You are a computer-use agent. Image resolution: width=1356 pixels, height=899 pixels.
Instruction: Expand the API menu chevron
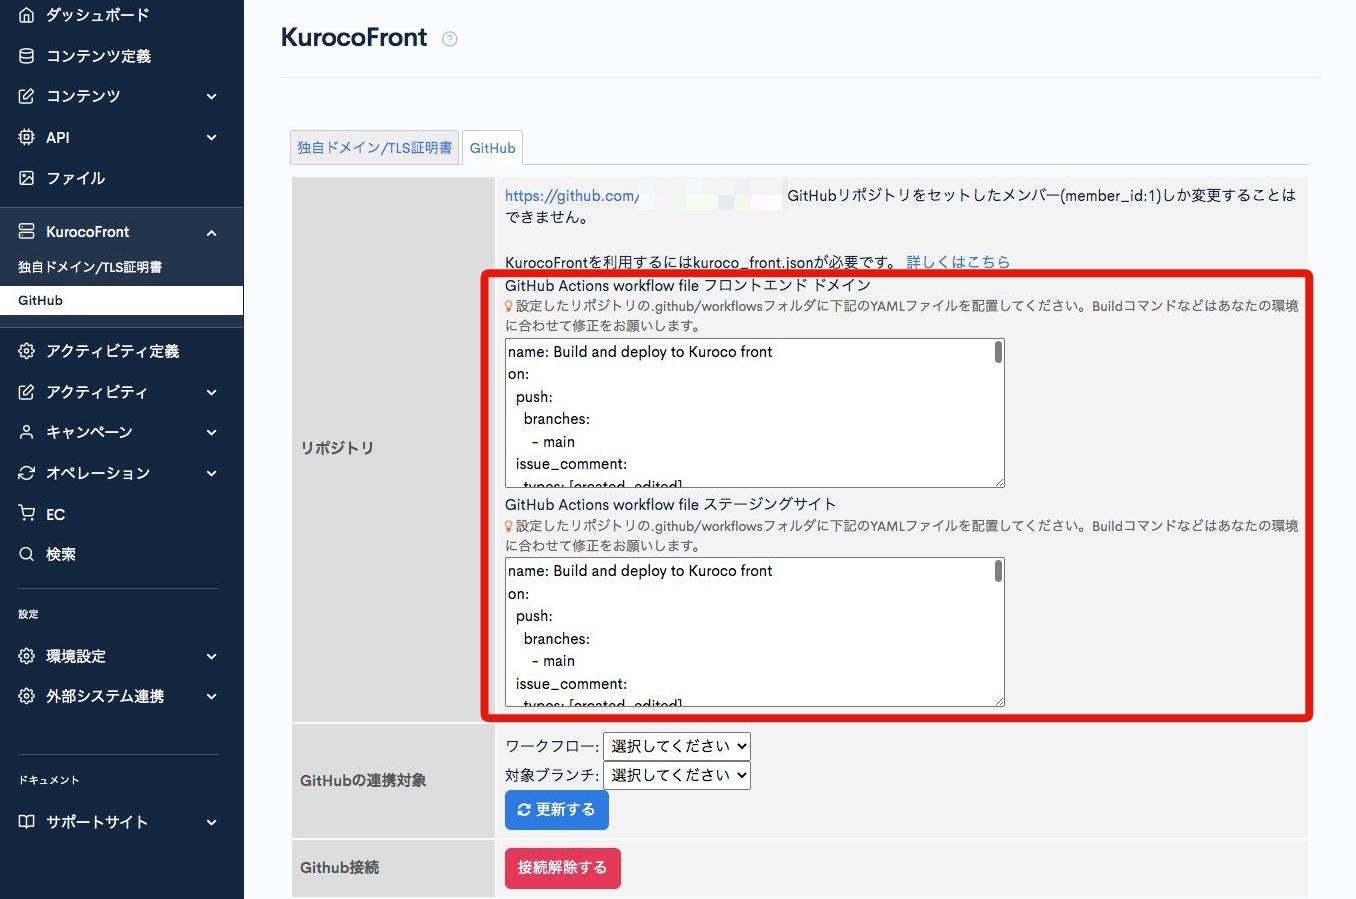(211, 137)
